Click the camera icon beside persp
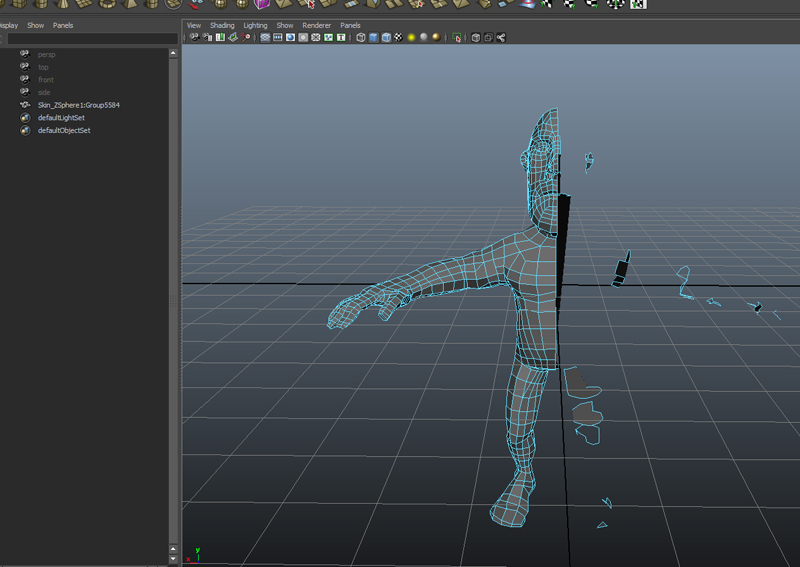This screenshot has width=800, height=567. (25, 54)
